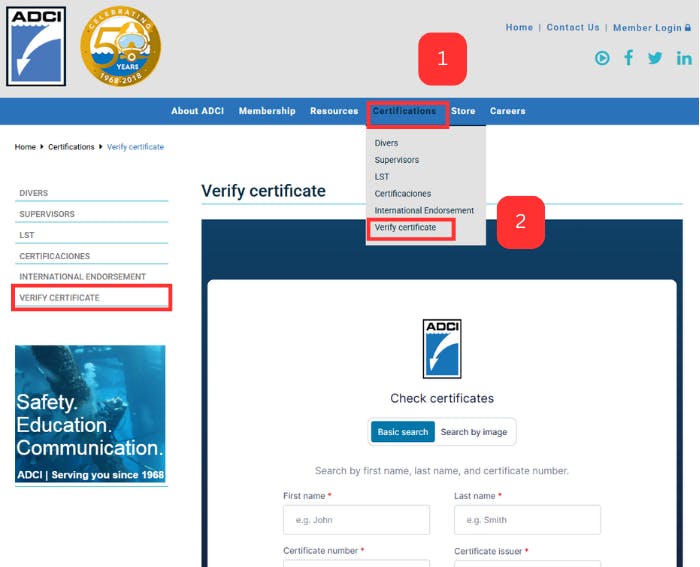700x567 pixels.
Task: Select Divers in Certifications dropdown
Action: tap(386, 143)
